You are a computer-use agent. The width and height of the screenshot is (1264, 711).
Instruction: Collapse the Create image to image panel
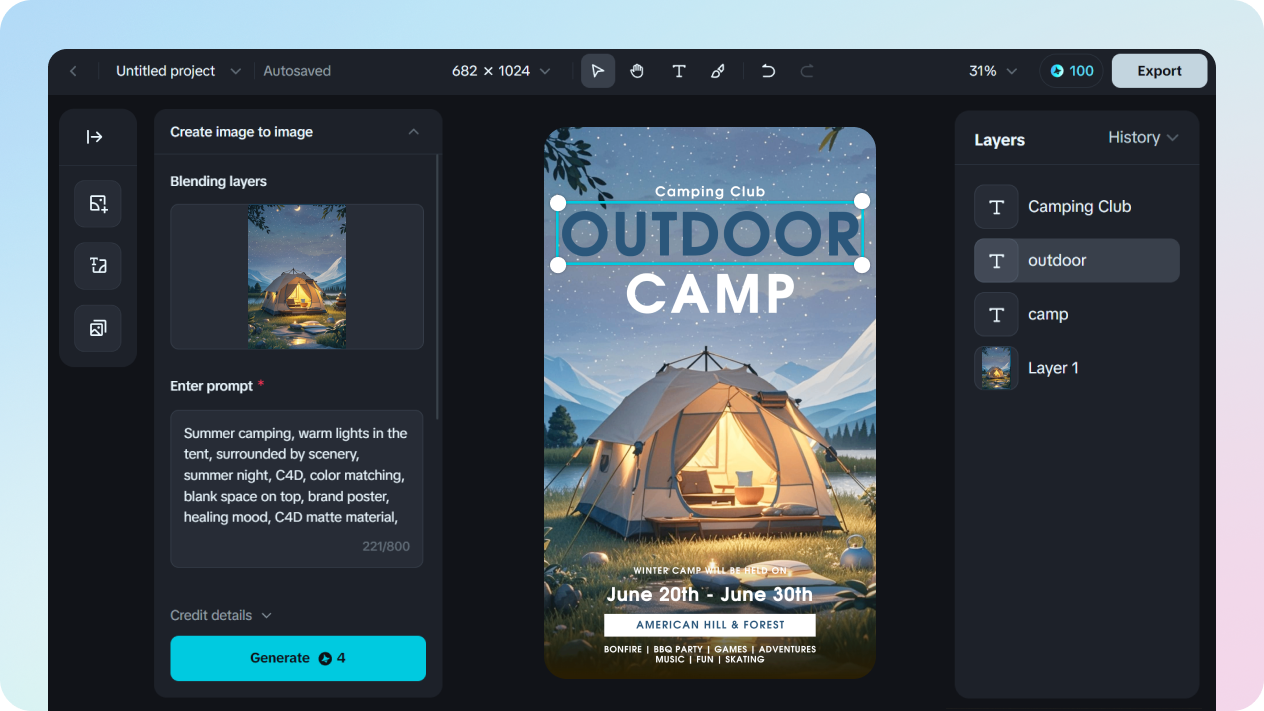coord(413,132)
